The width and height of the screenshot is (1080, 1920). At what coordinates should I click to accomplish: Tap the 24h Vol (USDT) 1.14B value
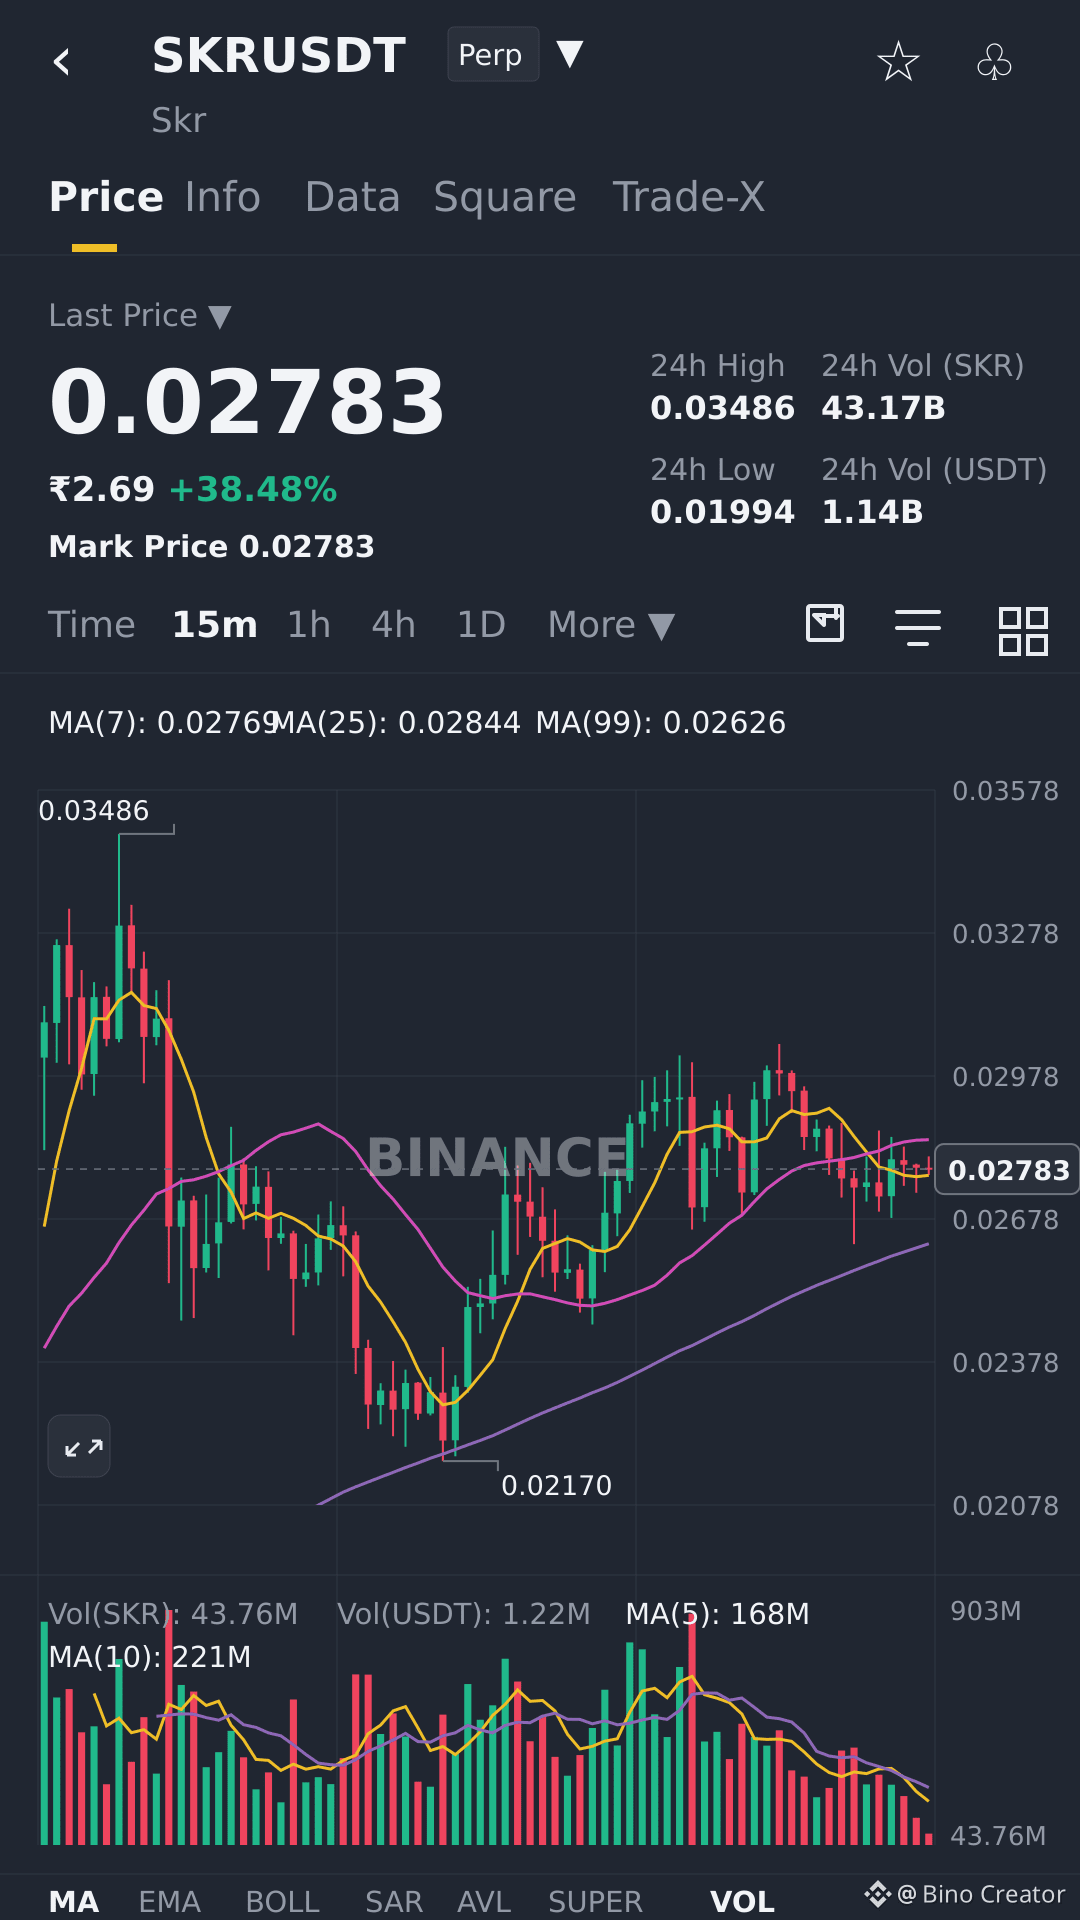872,512
